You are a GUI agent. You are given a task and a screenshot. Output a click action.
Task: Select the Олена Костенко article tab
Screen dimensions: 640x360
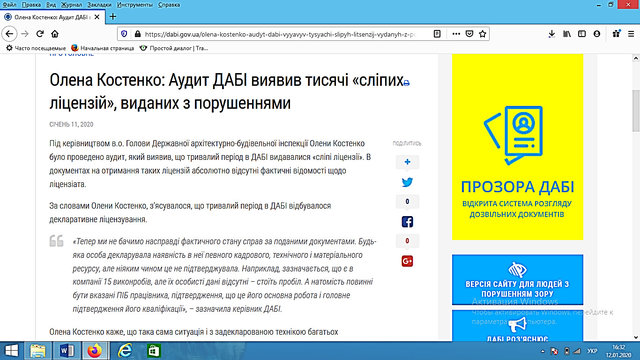(x=52, y=17)
